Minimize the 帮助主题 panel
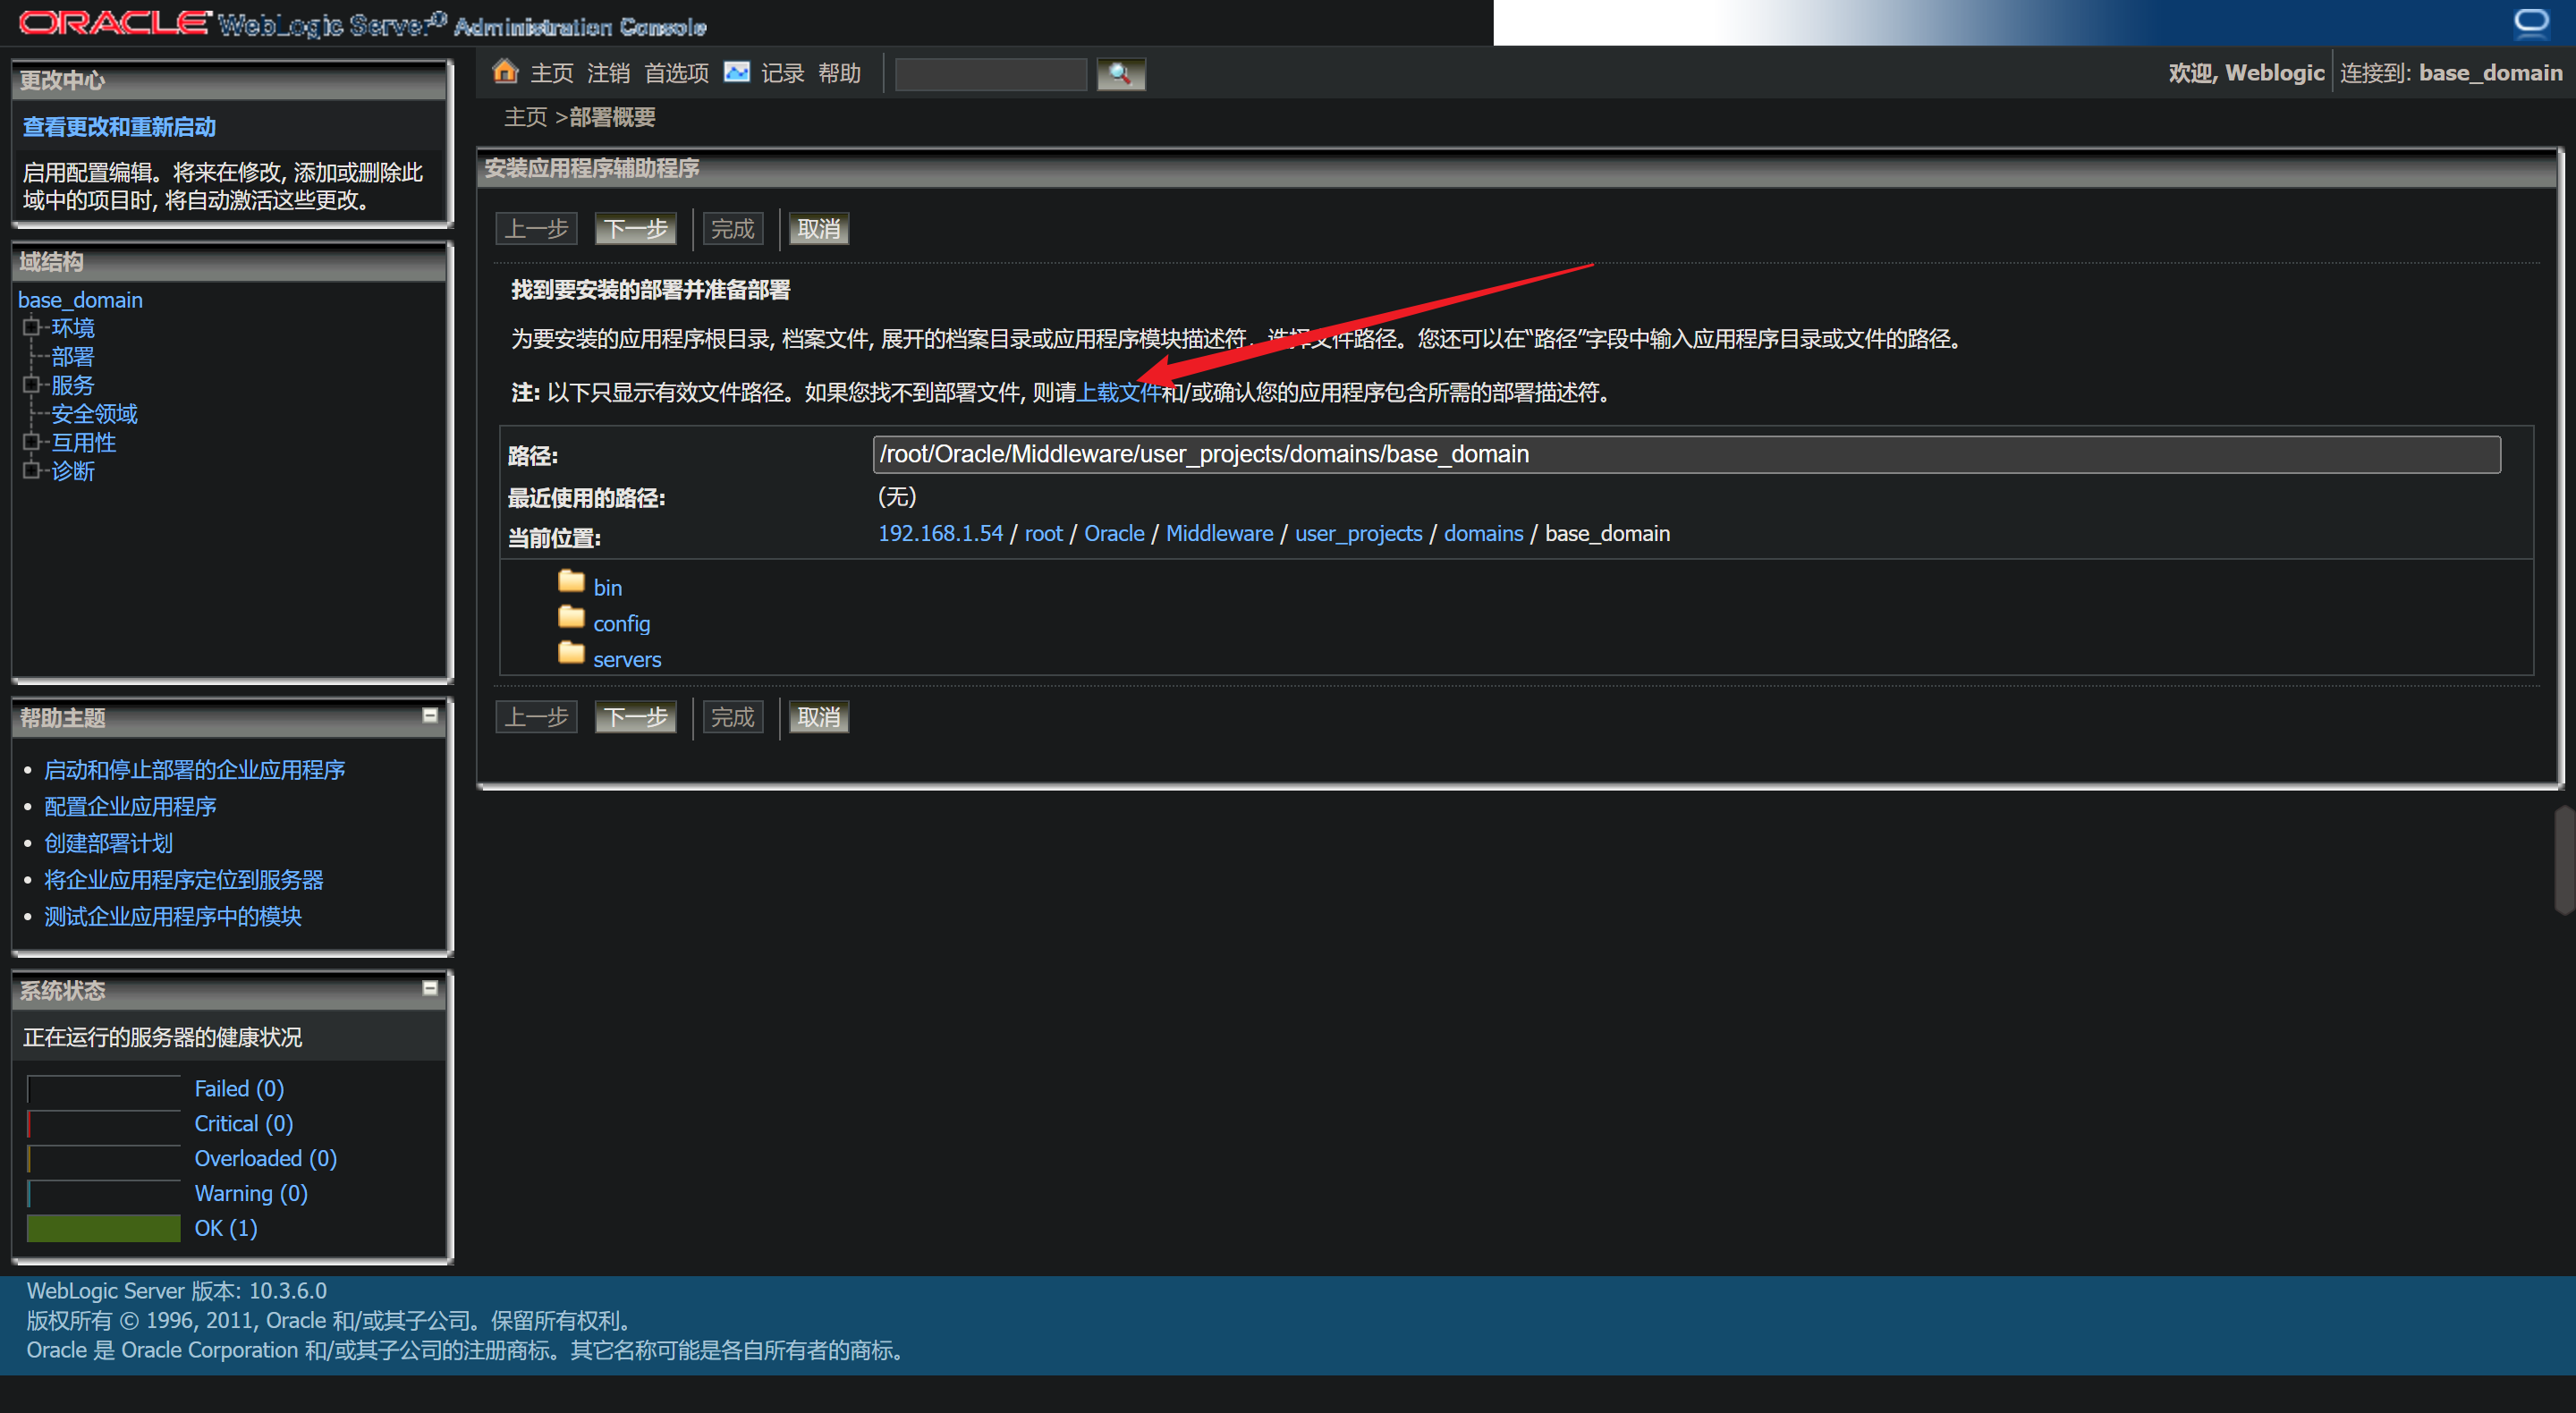2576x1413 pixels. 430,715
